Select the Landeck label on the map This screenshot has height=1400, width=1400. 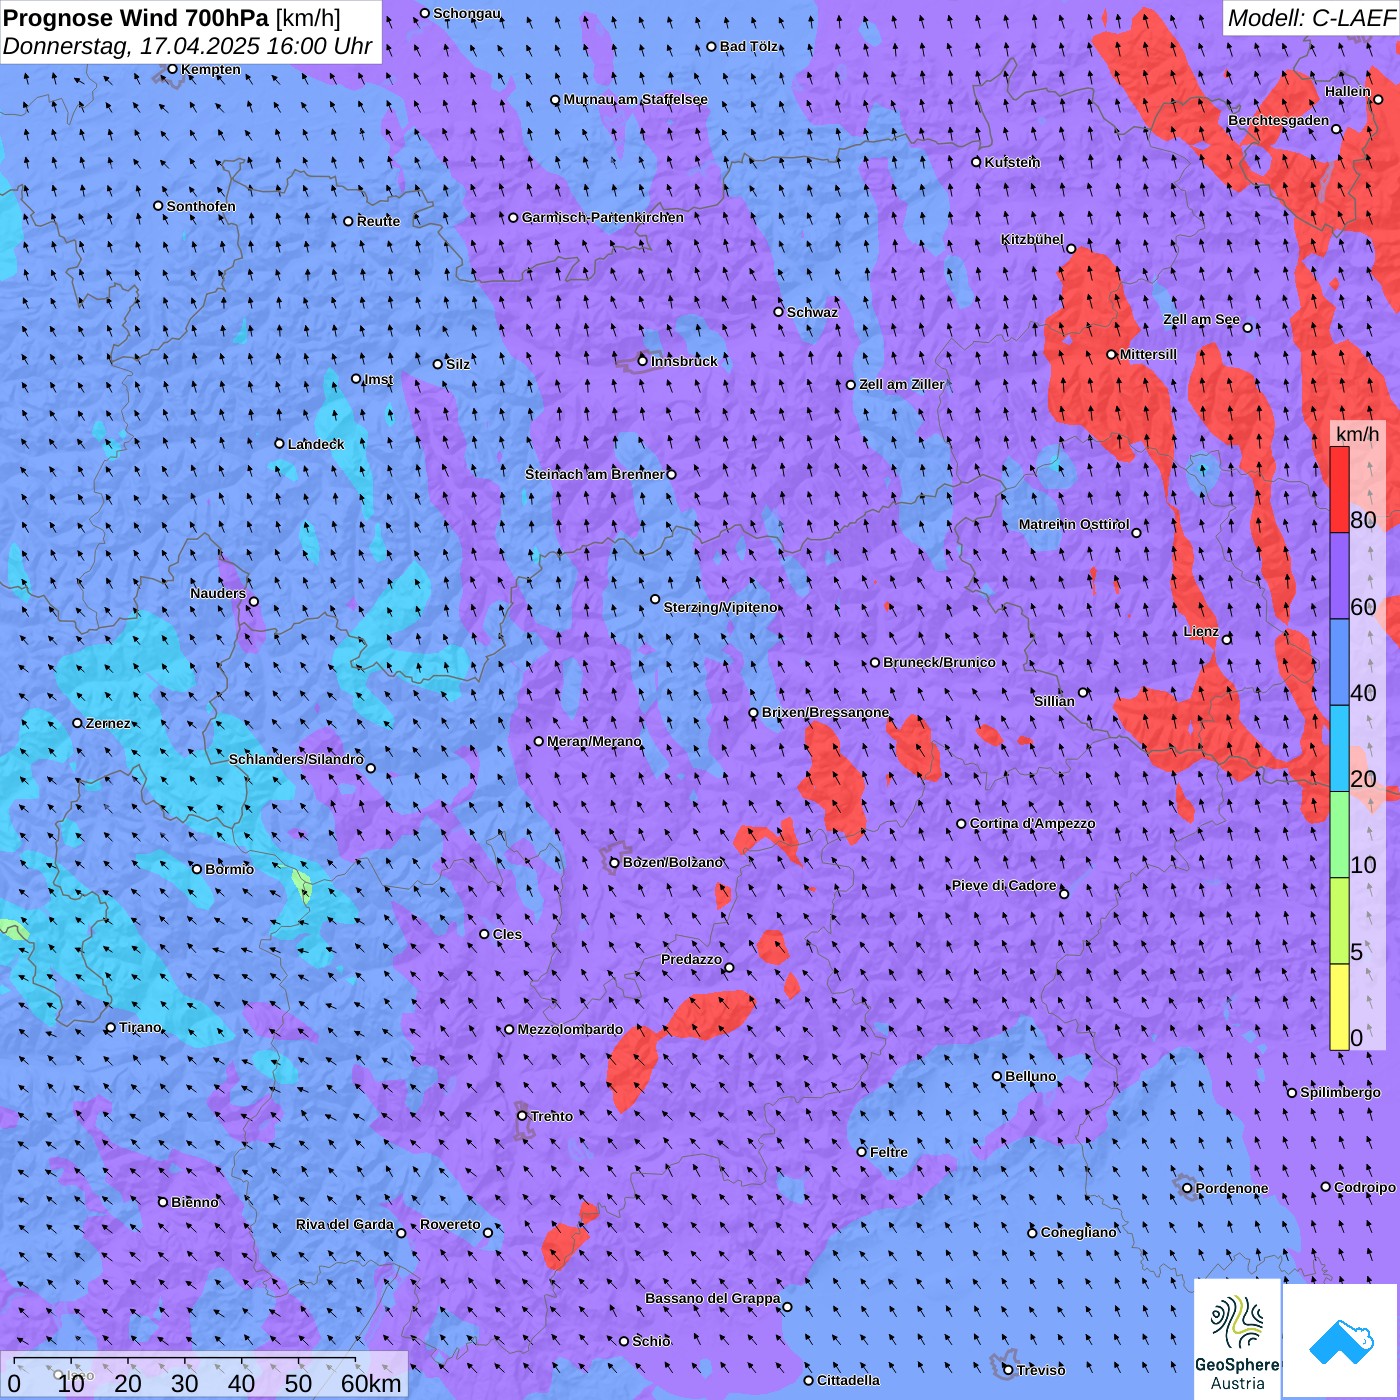point(316,444)
